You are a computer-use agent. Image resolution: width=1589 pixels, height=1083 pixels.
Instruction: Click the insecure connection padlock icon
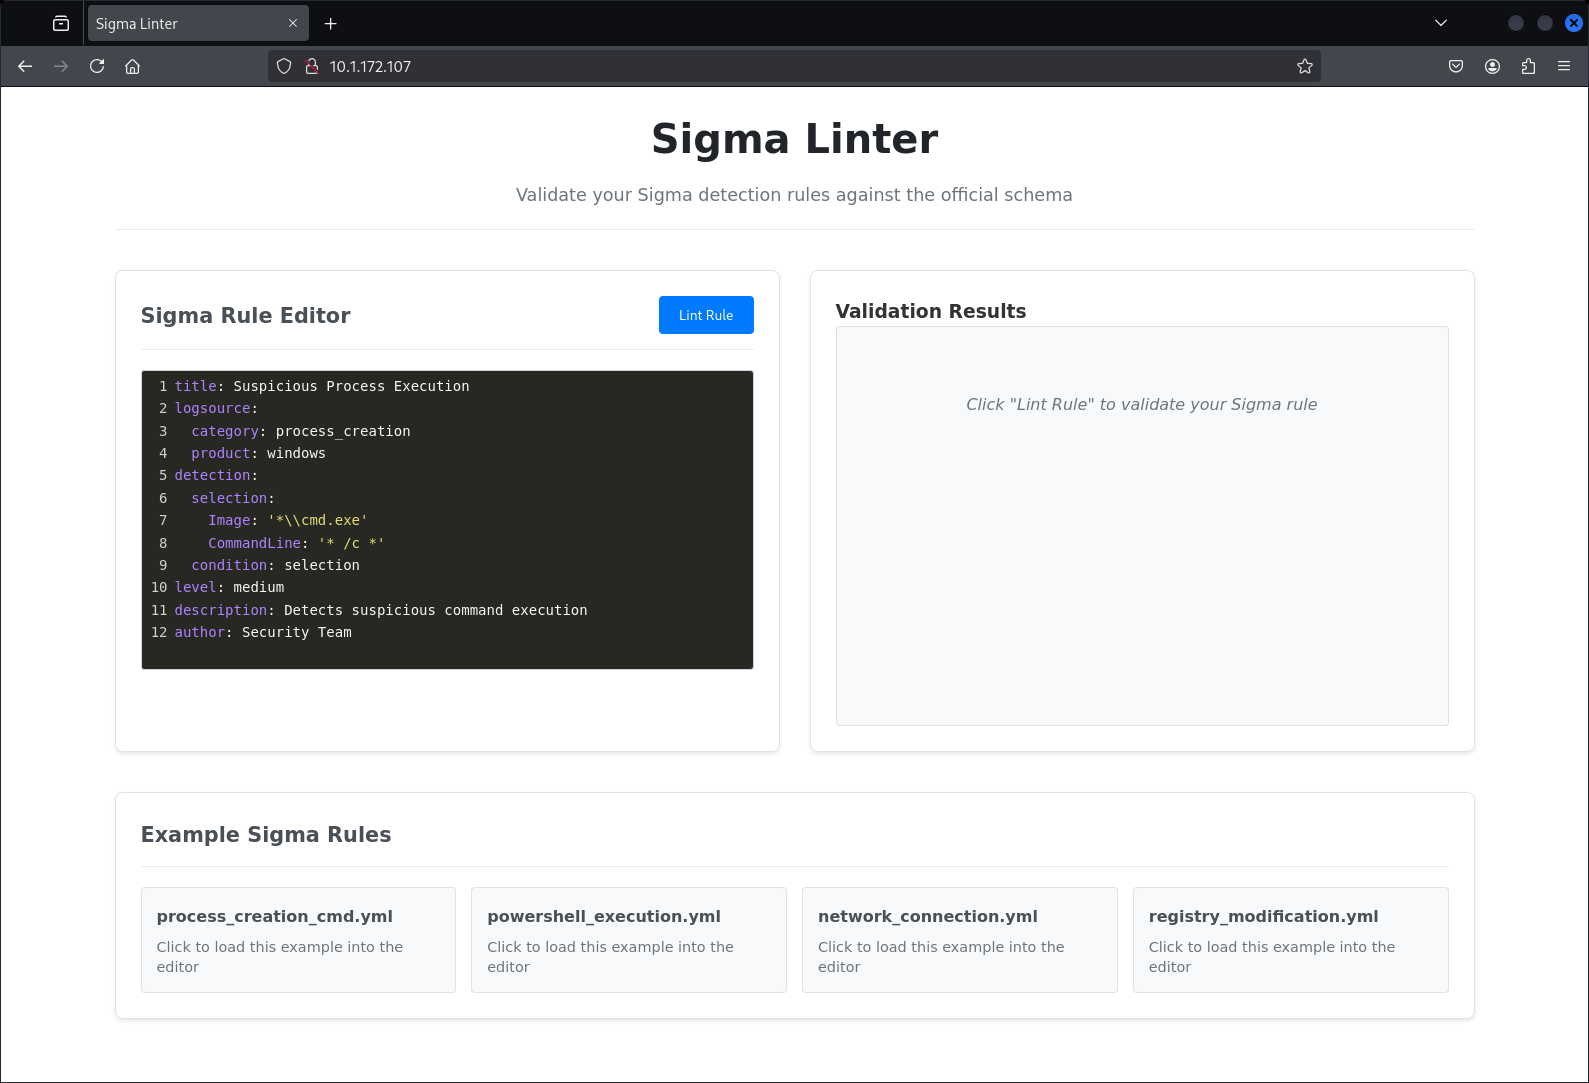[312, 66]
